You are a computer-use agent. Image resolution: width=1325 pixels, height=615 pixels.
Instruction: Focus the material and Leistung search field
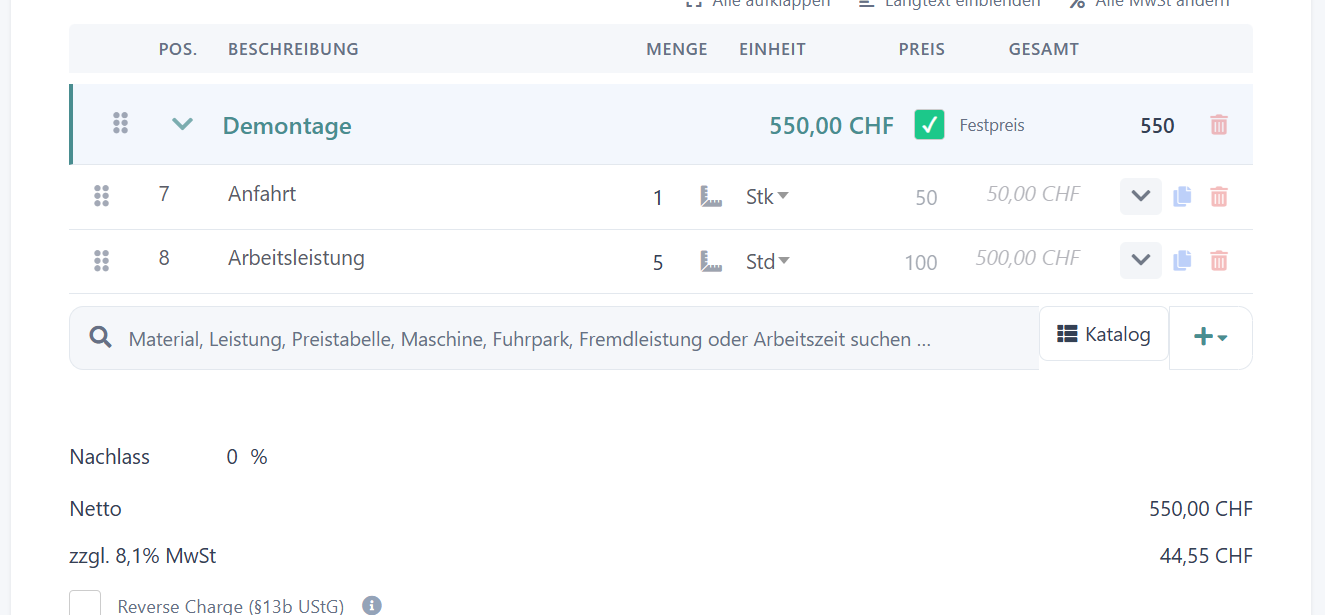point(554,338)
